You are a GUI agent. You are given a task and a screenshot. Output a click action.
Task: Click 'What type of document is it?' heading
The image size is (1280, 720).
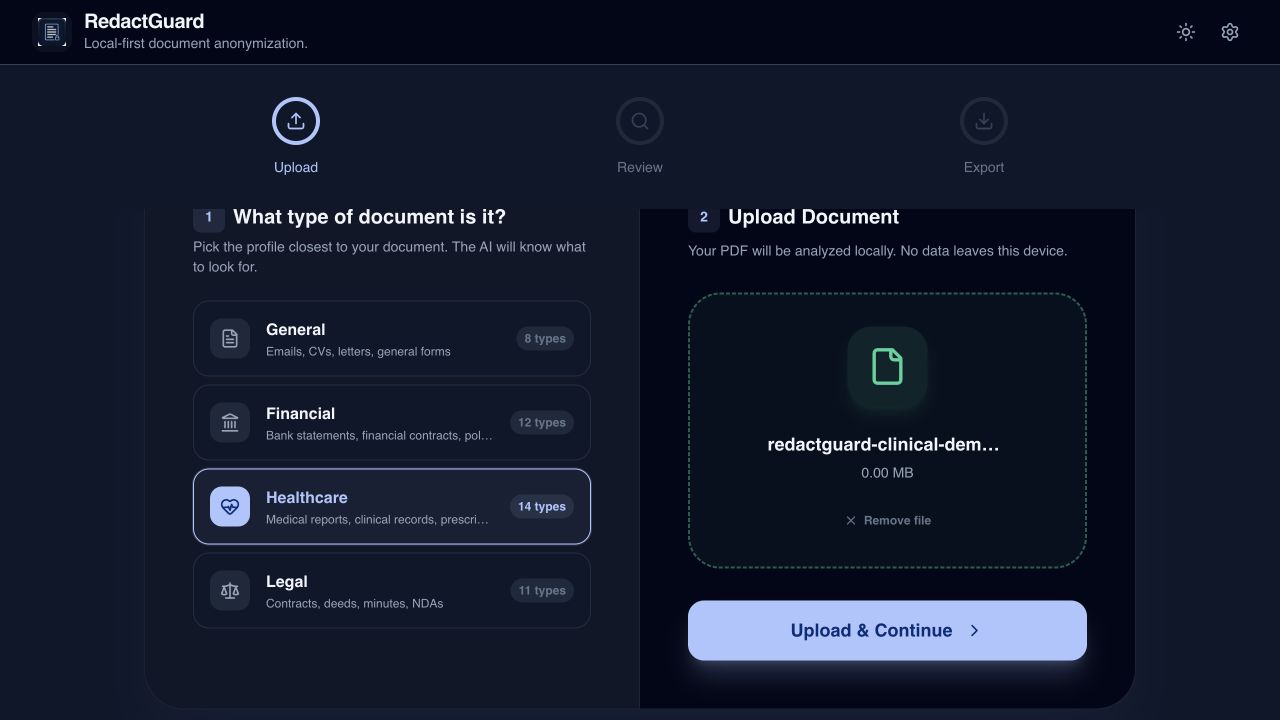click(x=369, y=217)
